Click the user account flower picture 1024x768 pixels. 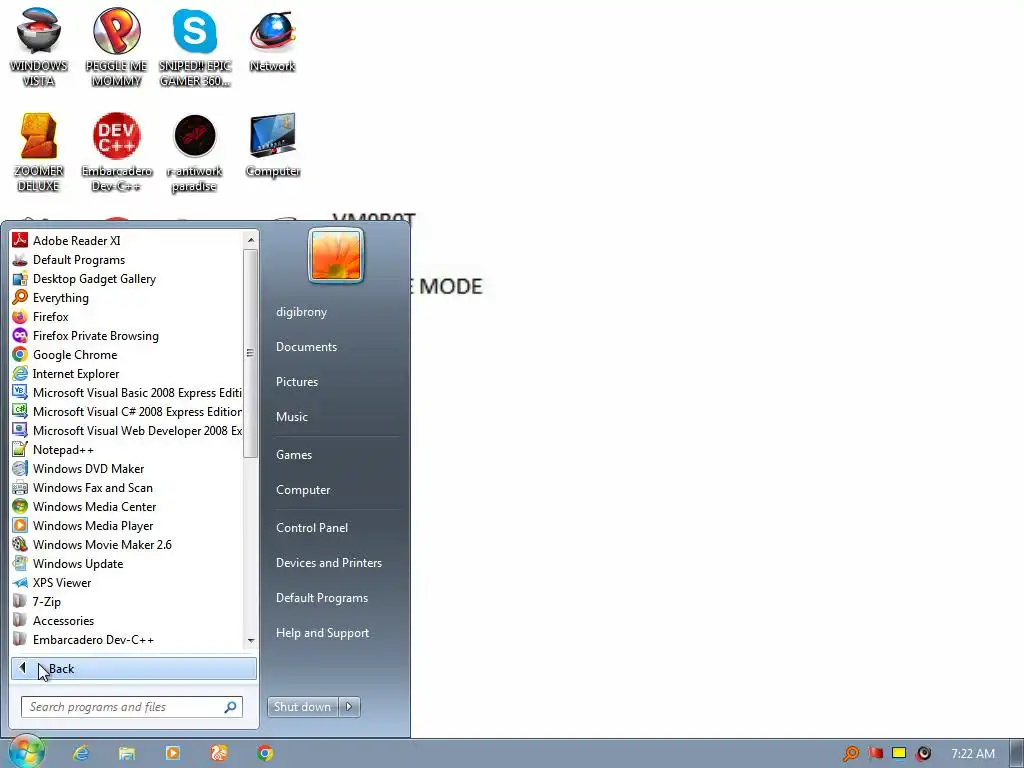point(336,256)
